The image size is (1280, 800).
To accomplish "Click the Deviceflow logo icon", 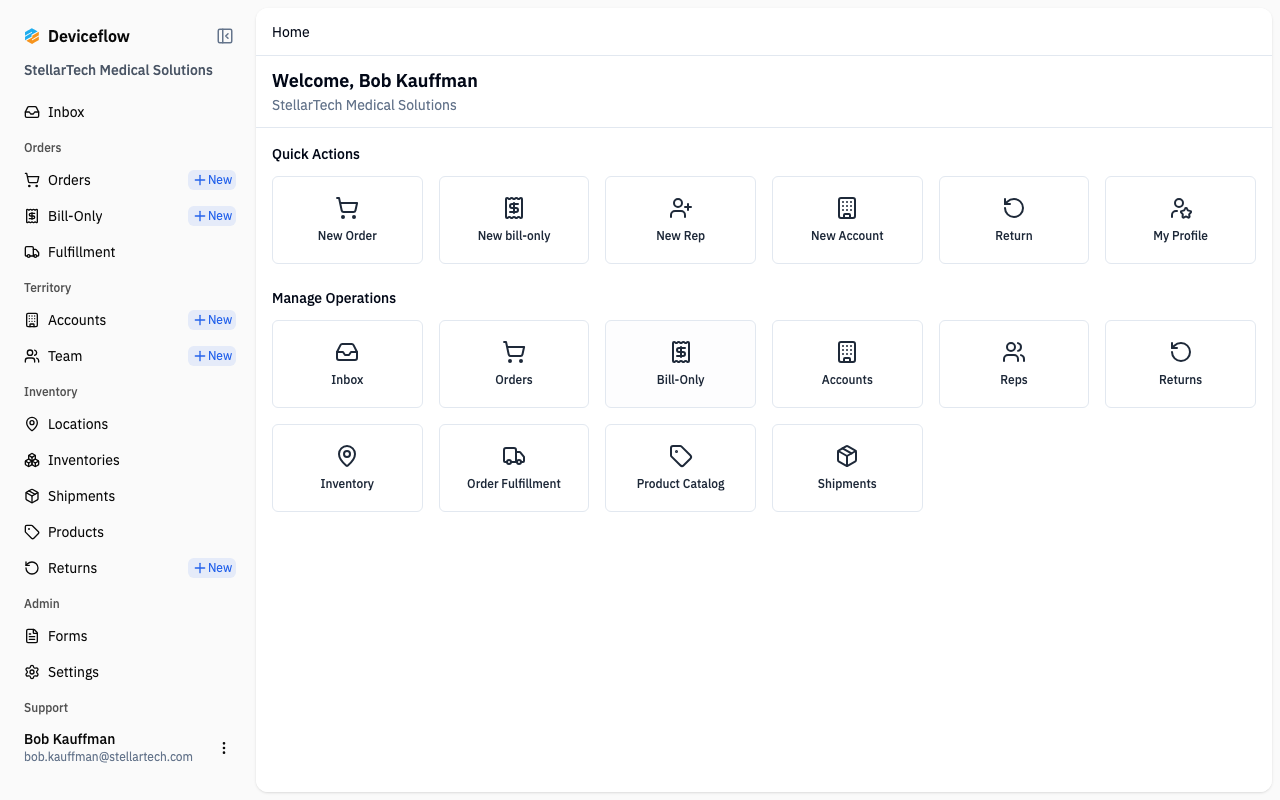I will click(32, 36).
